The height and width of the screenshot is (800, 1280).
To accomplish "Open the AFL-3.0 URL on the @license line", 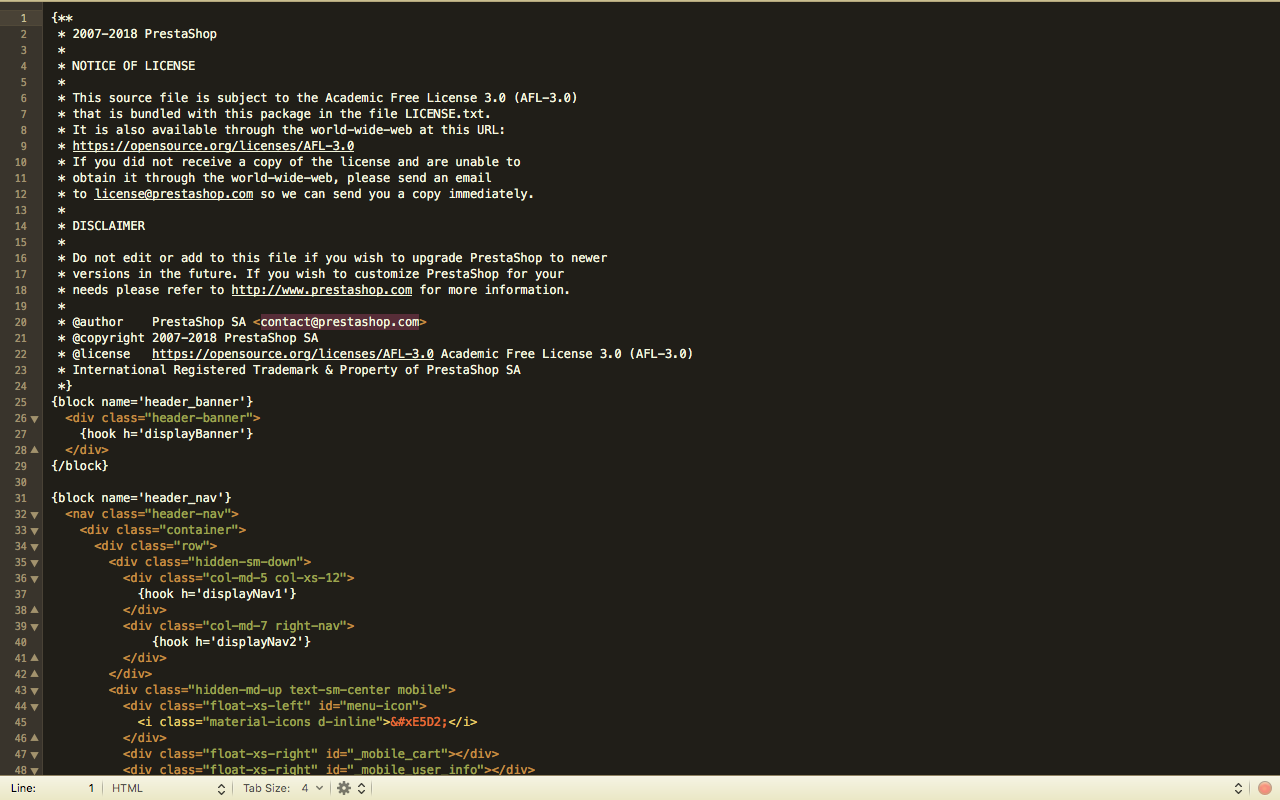I will 293,354.
